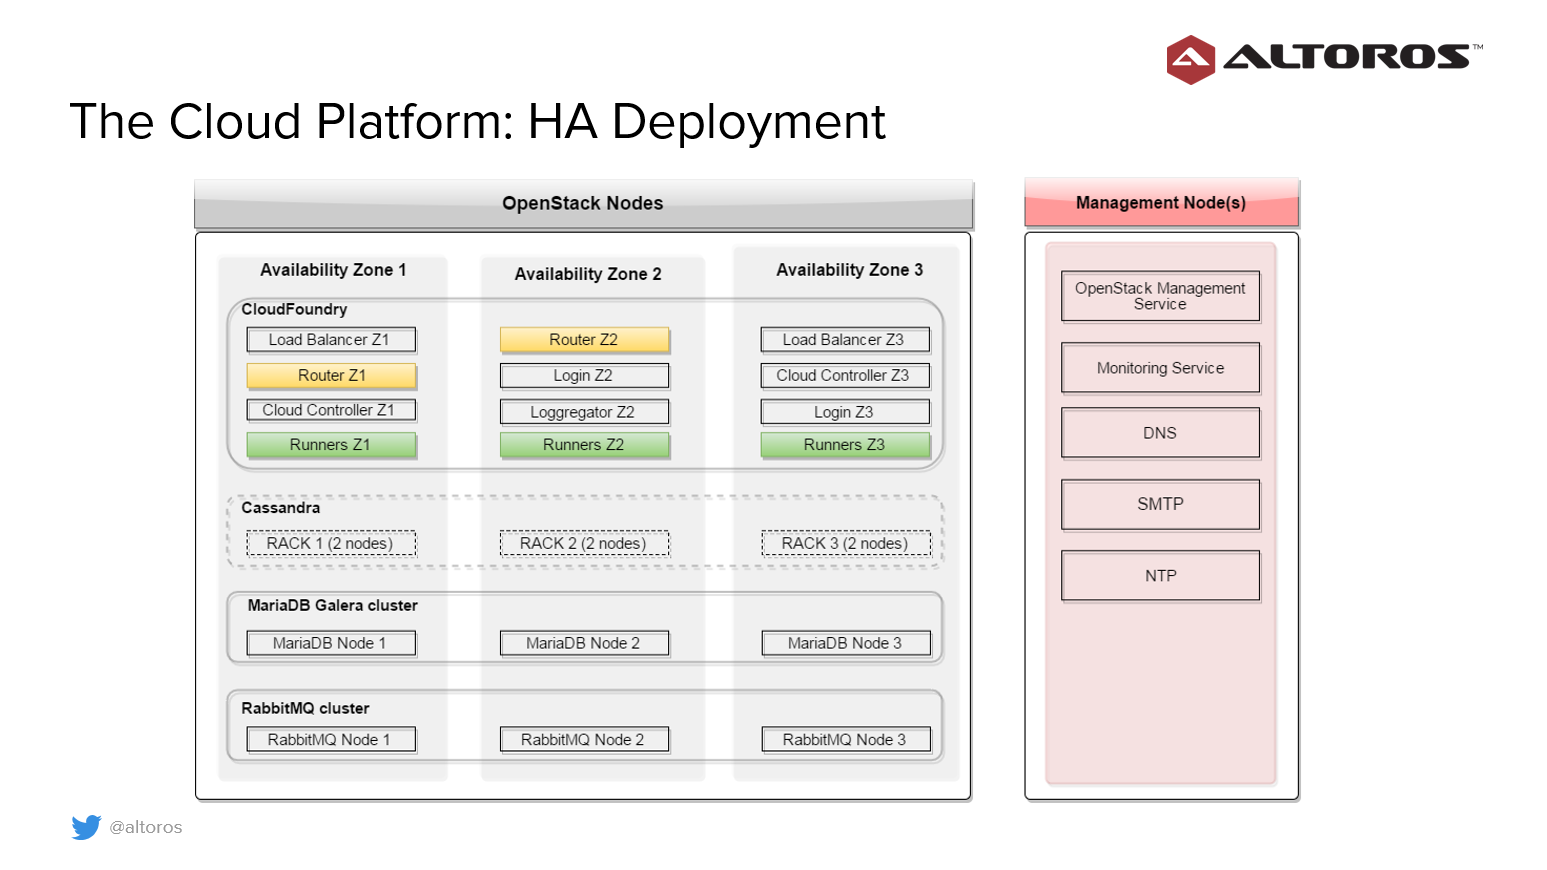The image size is (1547, 870).
Task: Select the green Runners Z1 box
Action: 331,445
